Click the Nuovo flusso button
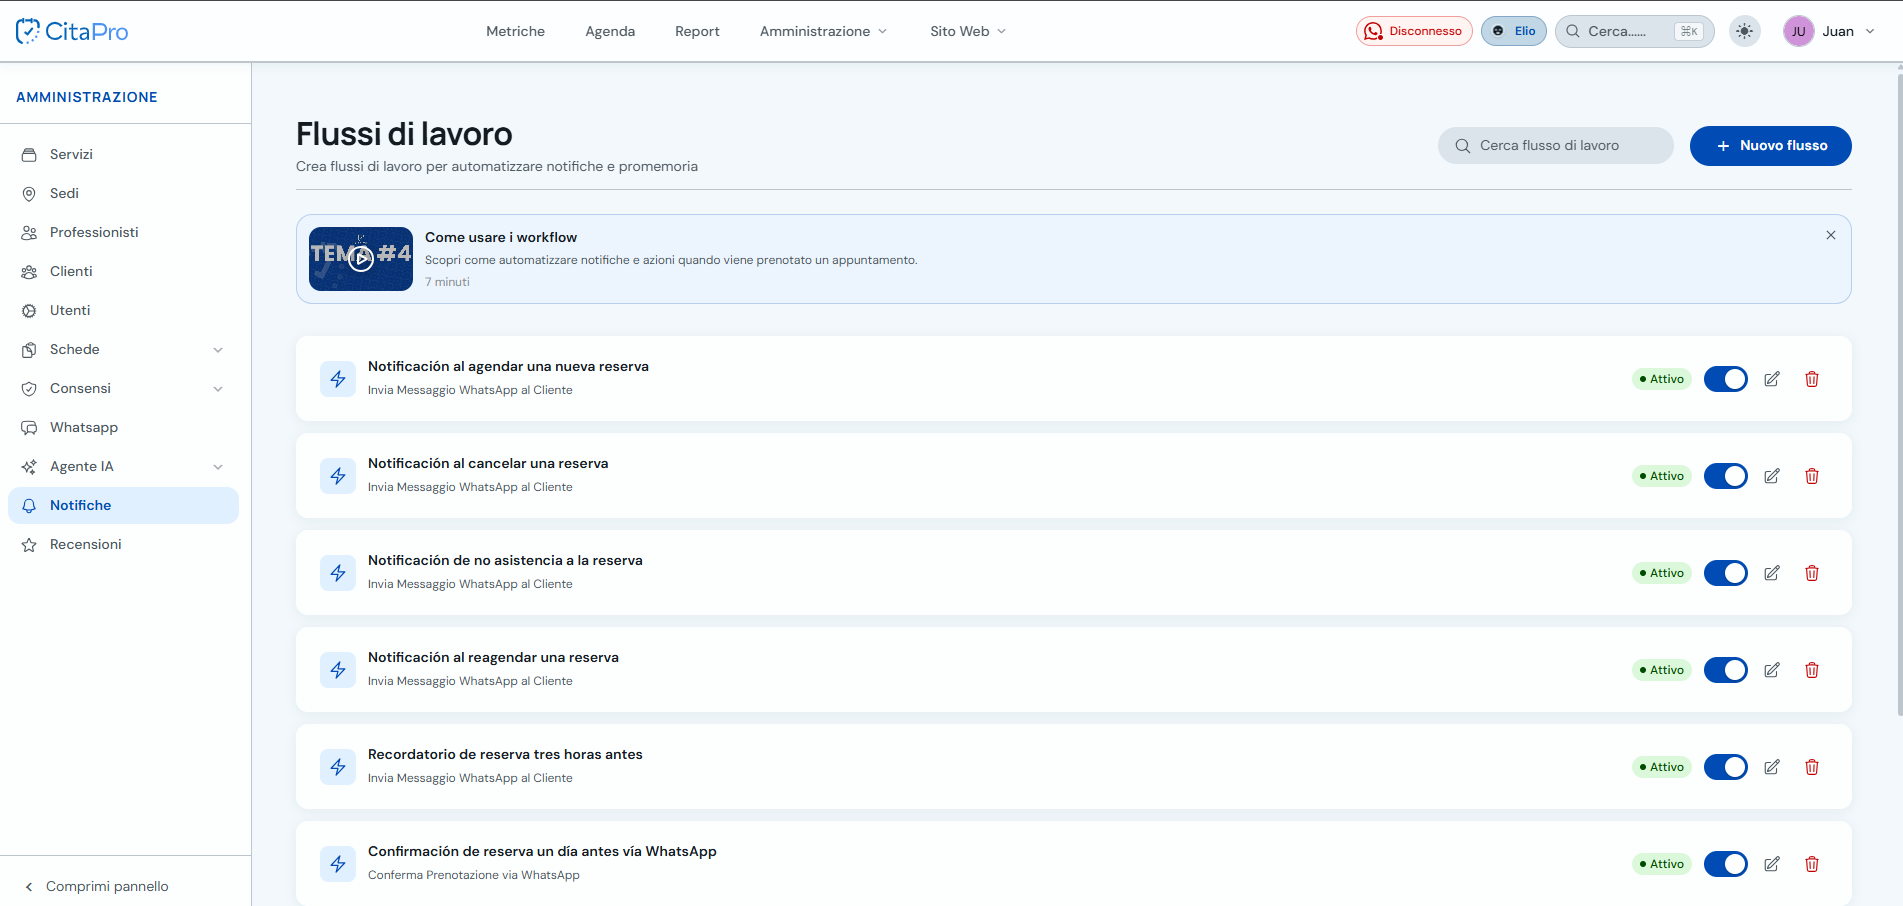The image size is (1903, 906). [x=1770, y=145]
